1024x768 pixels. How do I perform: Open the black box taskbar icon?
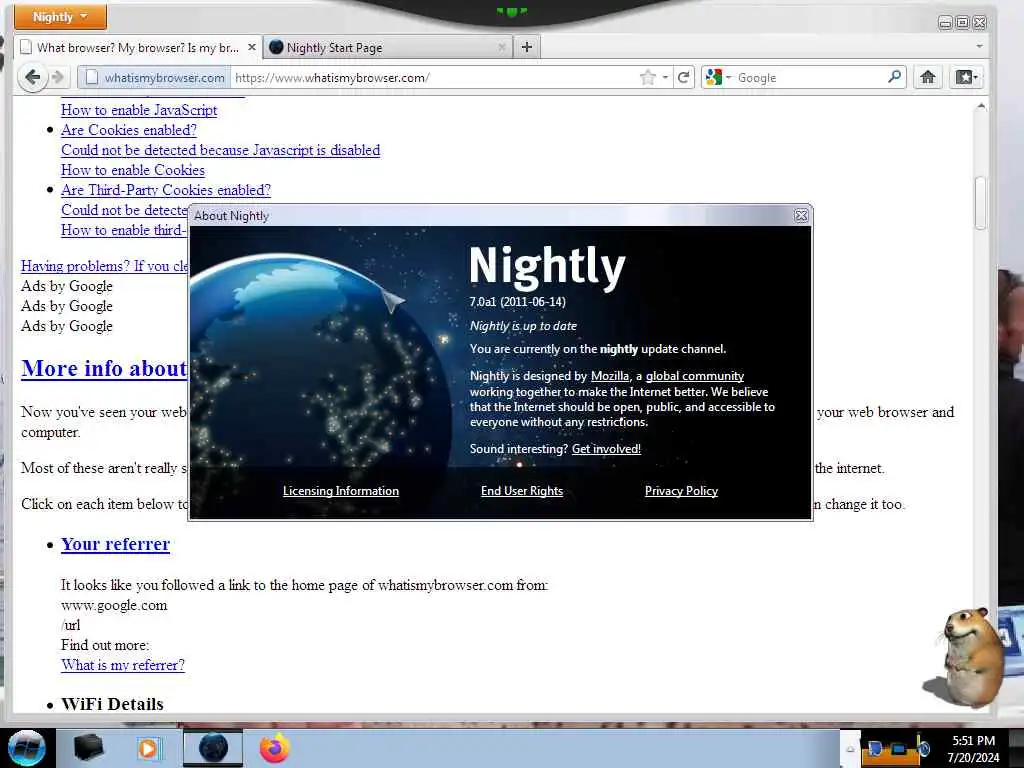point(88,748)
